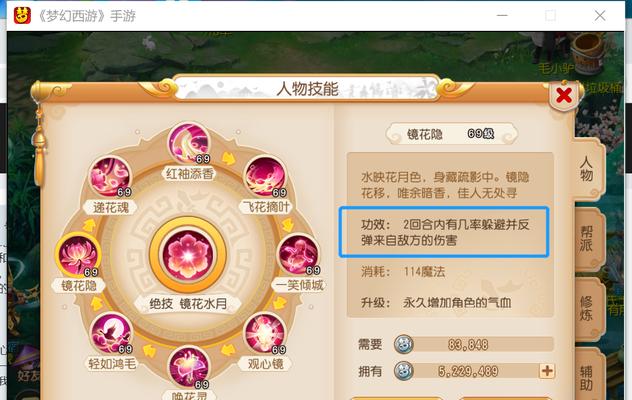The image size is (632, 400).
Task: Click the 梦幻西游 app icon in title bar
Action: click(x=22, y=15)
